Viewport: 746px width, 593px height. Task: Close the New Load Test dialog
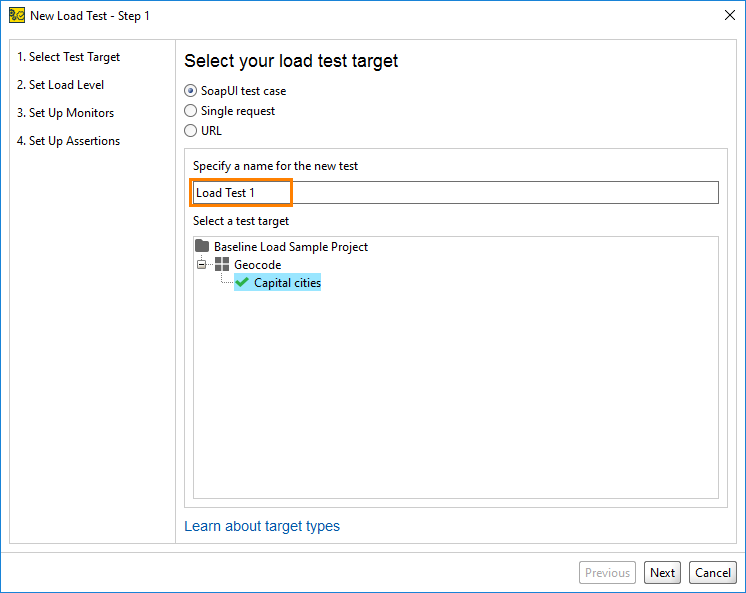730,15
